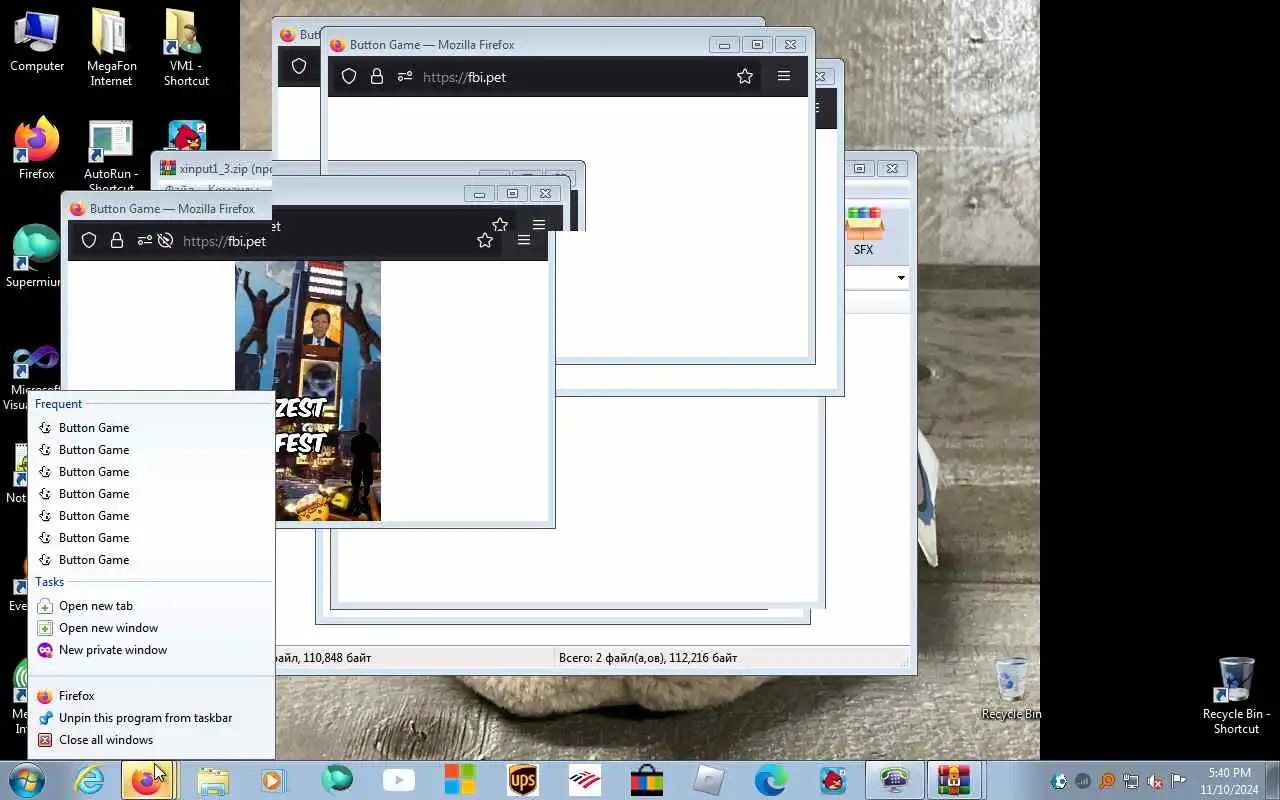Viewport: 1280px width, 800px height.
Task: Open Windows Media Player on taskbar
Action: coord(273,780)
